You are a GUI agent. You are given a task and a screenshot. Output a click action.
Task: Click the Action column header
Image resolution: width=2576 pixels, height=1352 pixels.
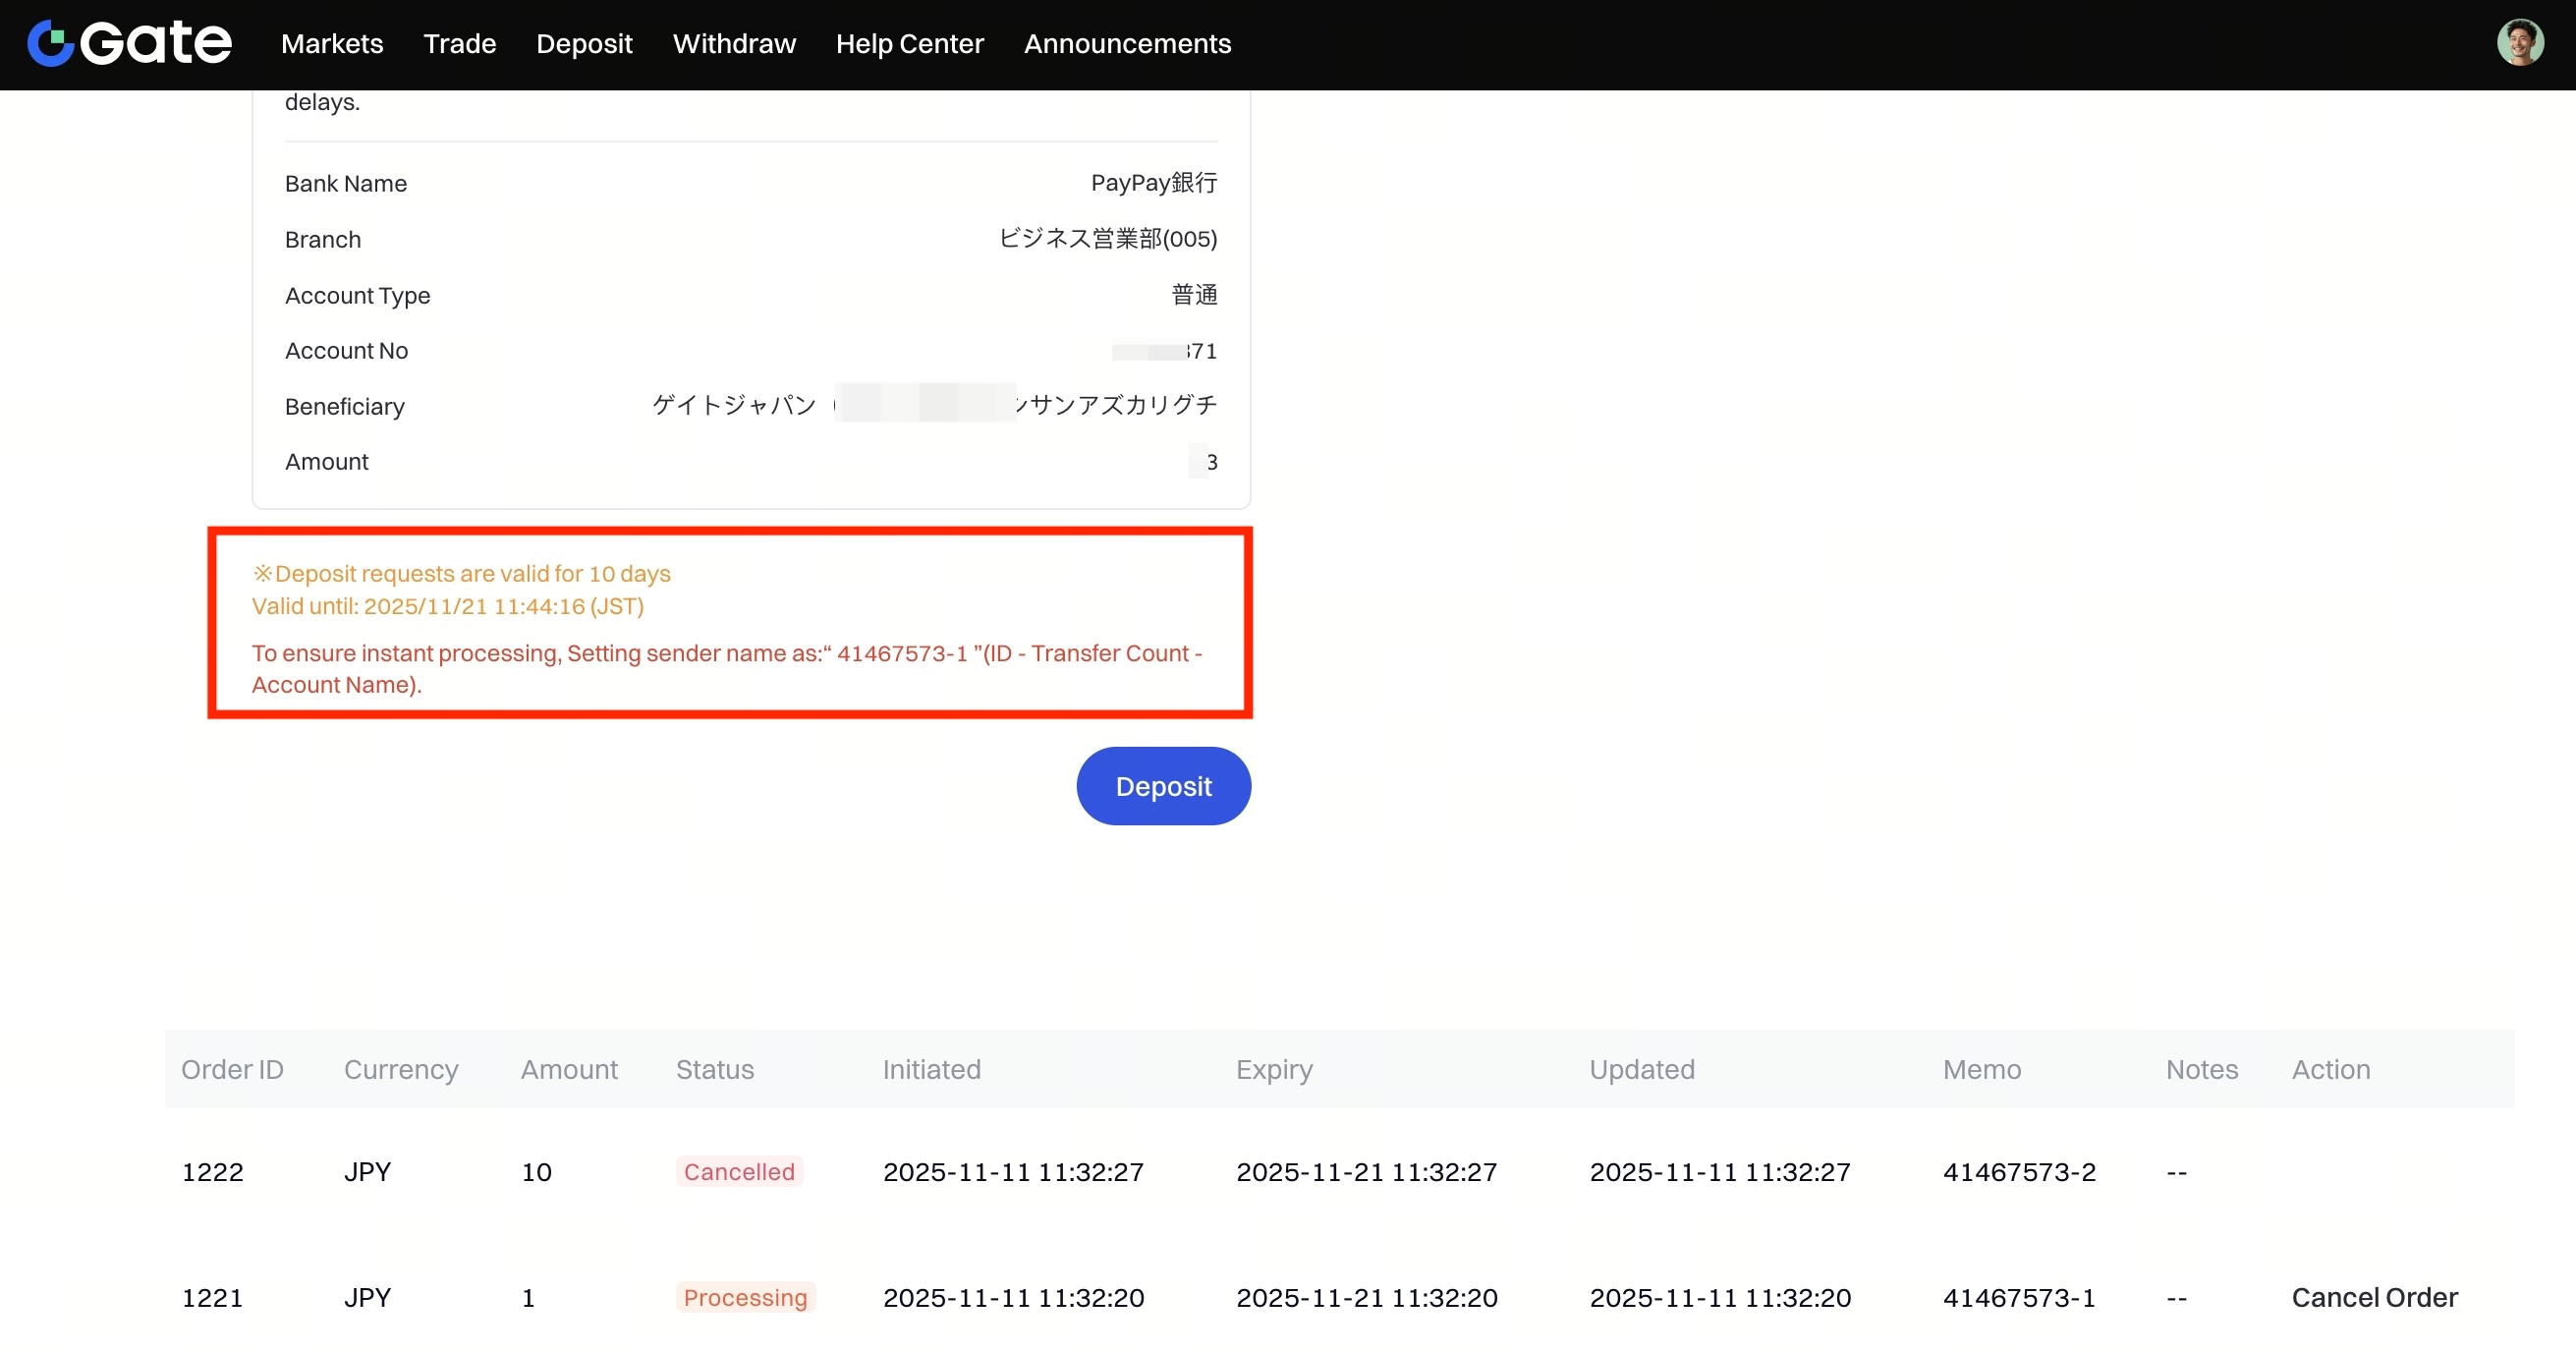[2330, 1069]
